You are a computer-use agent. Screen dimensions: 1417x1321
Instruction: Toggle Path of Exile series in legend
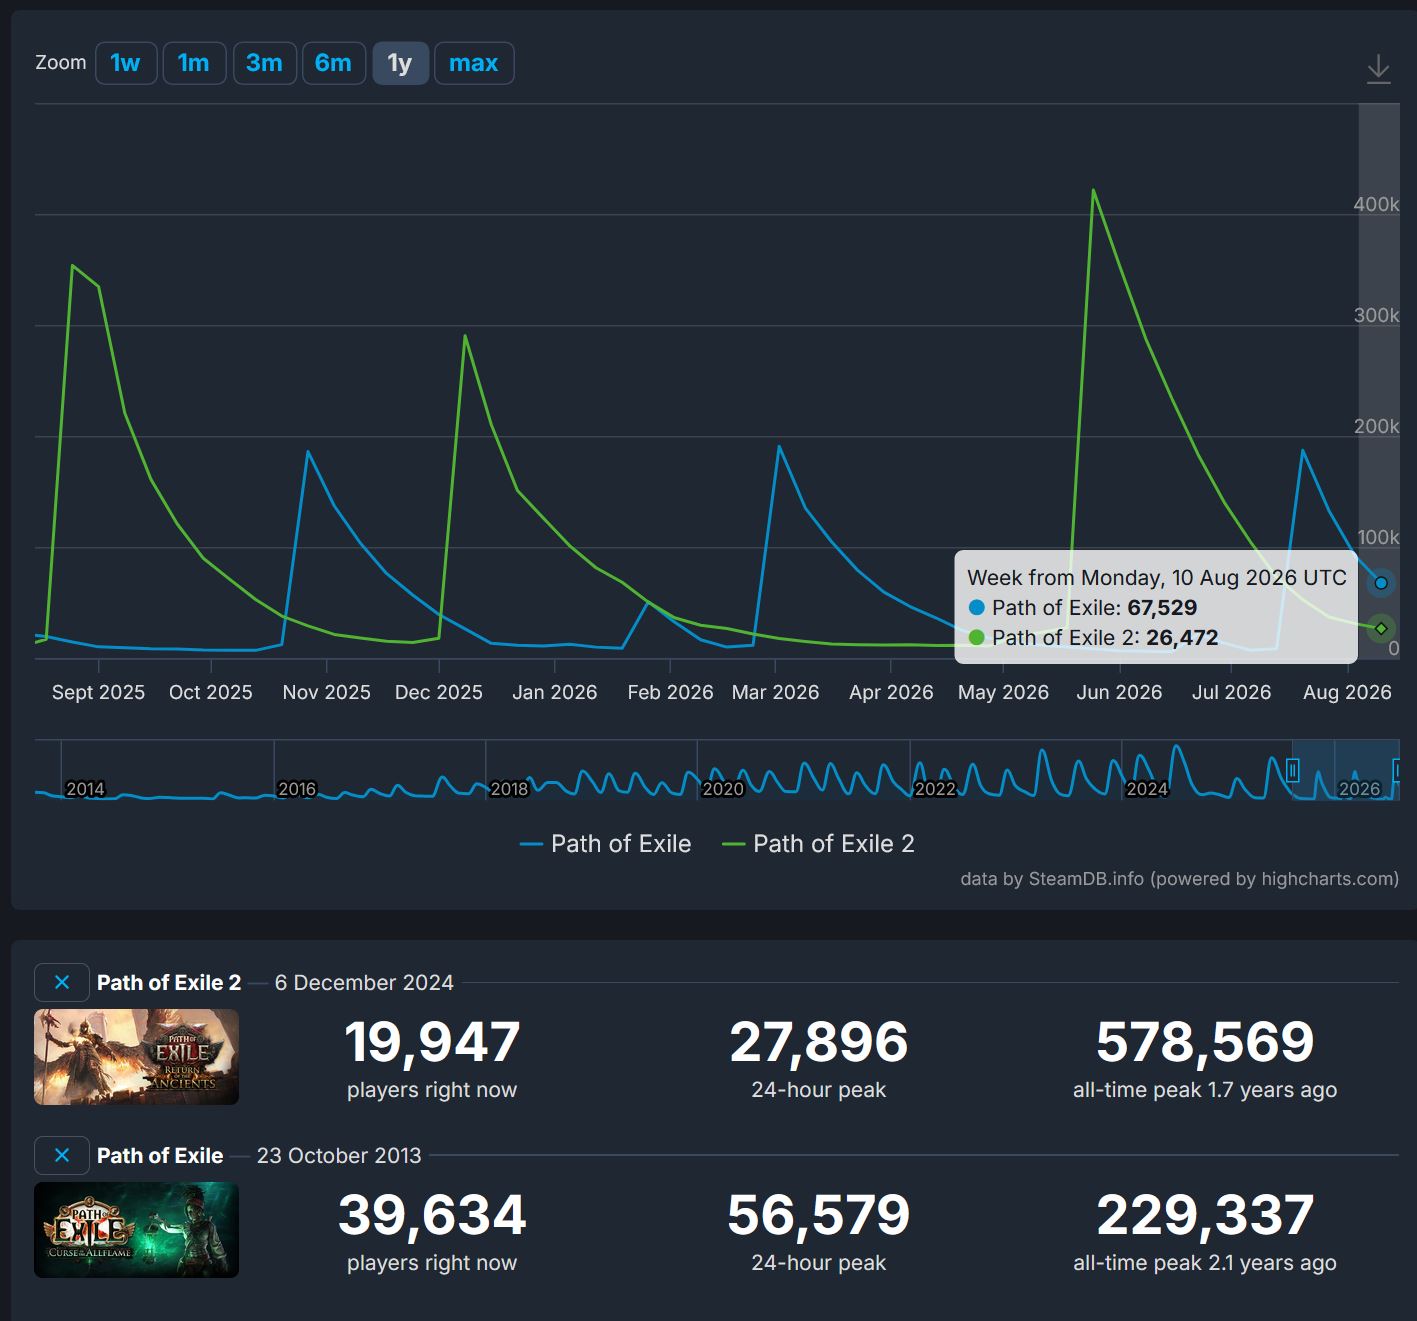606,844
